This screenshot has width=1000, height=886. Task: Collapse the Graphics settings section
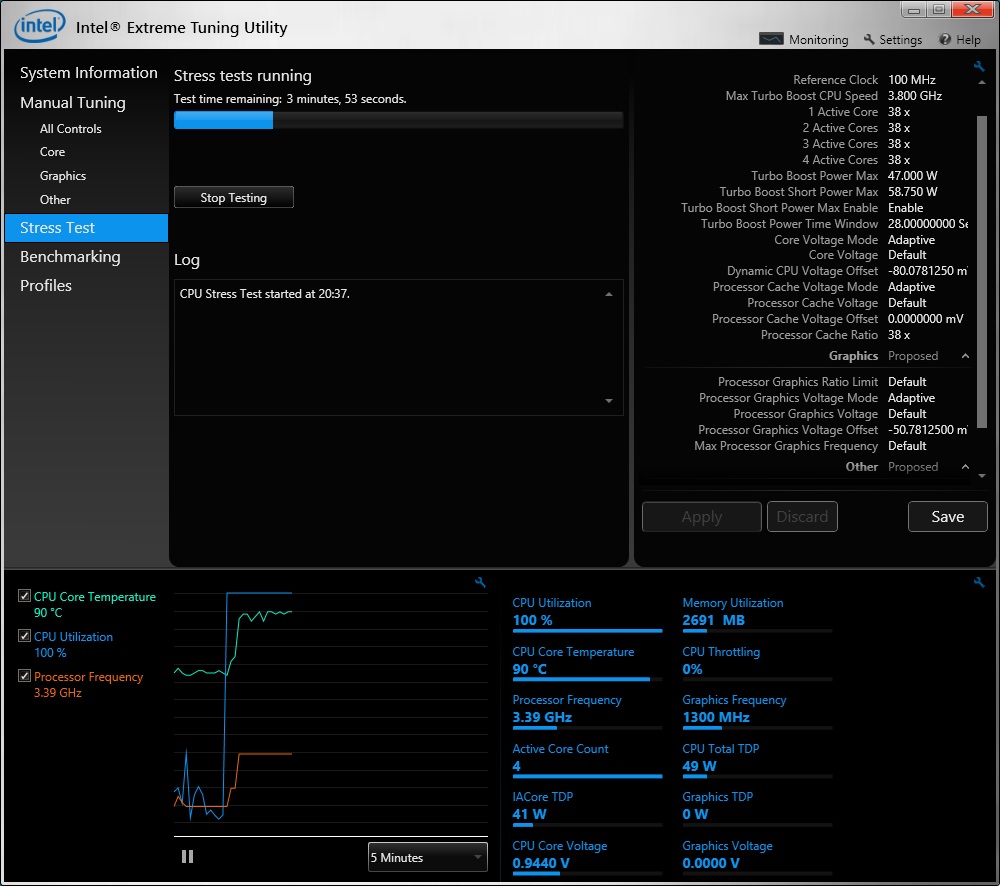click(x=966, y=356)
